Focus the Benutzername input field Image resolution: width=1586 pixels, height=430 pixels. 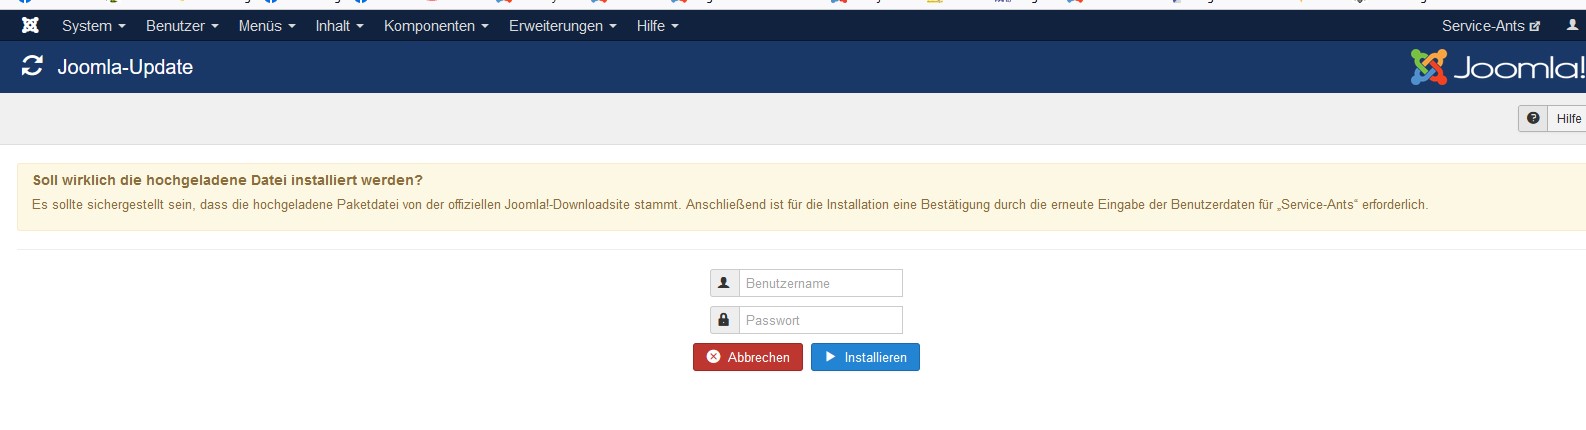click(x=820, y=283)
